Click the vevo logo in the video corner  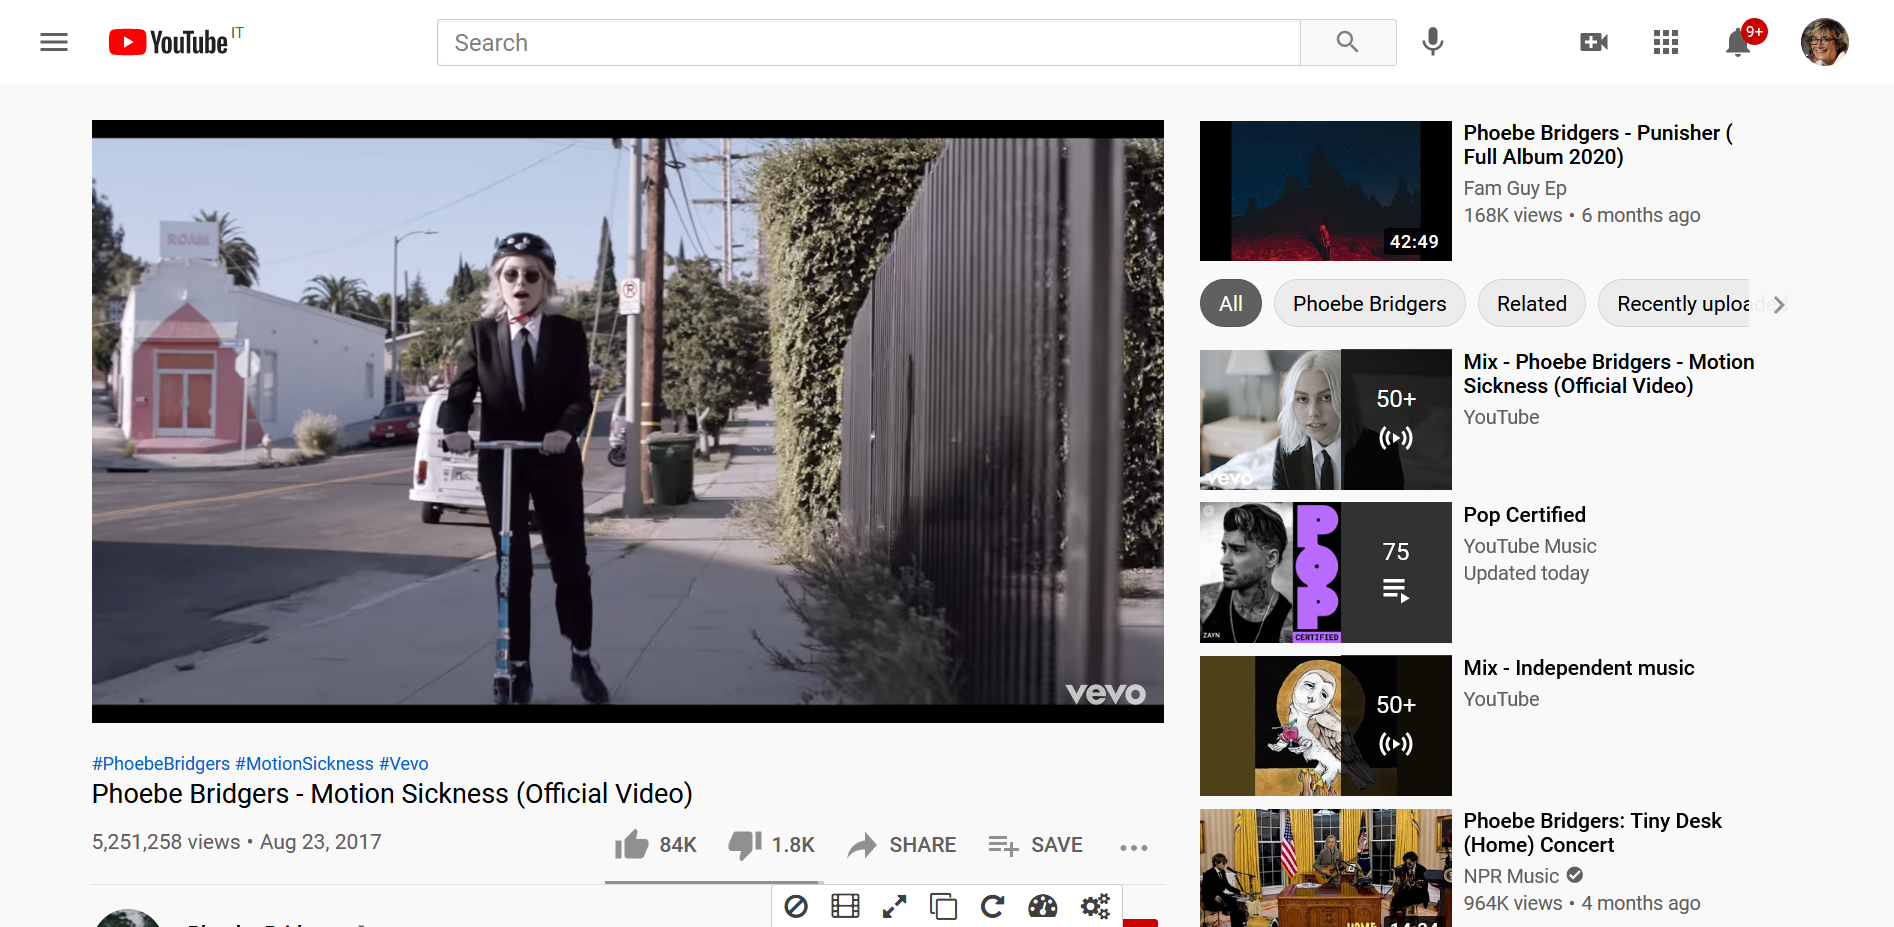(1106, 693)
